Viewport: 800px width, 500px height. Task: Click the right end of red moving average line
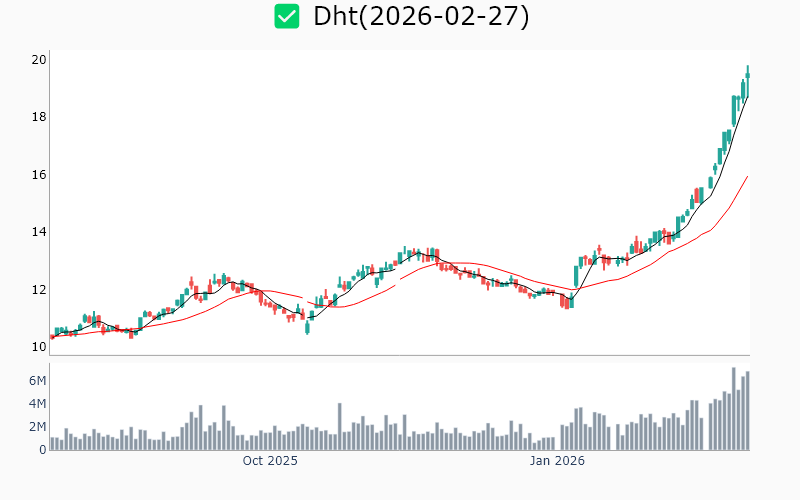coord(747,177)
